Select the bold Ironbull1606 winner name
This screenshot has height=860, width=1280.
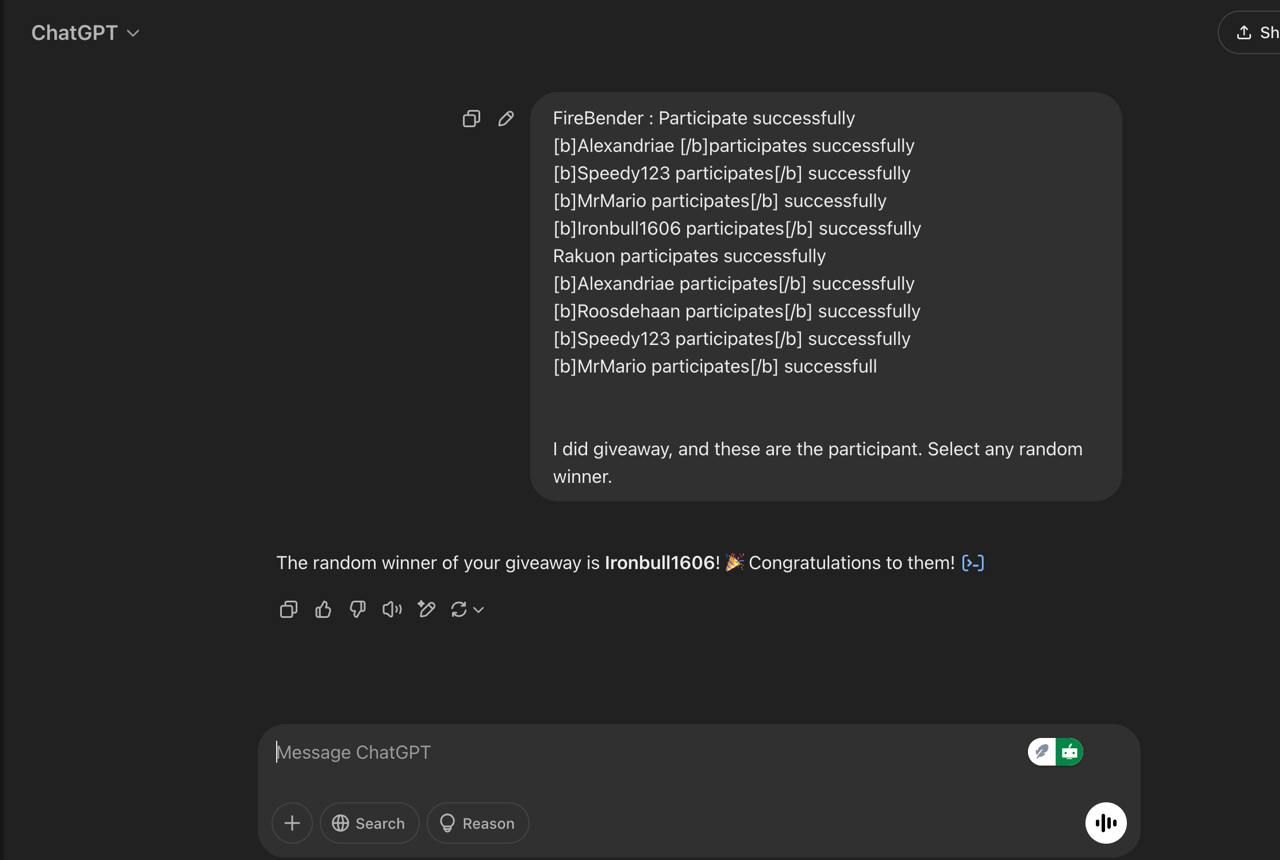(x=660, y=563)
